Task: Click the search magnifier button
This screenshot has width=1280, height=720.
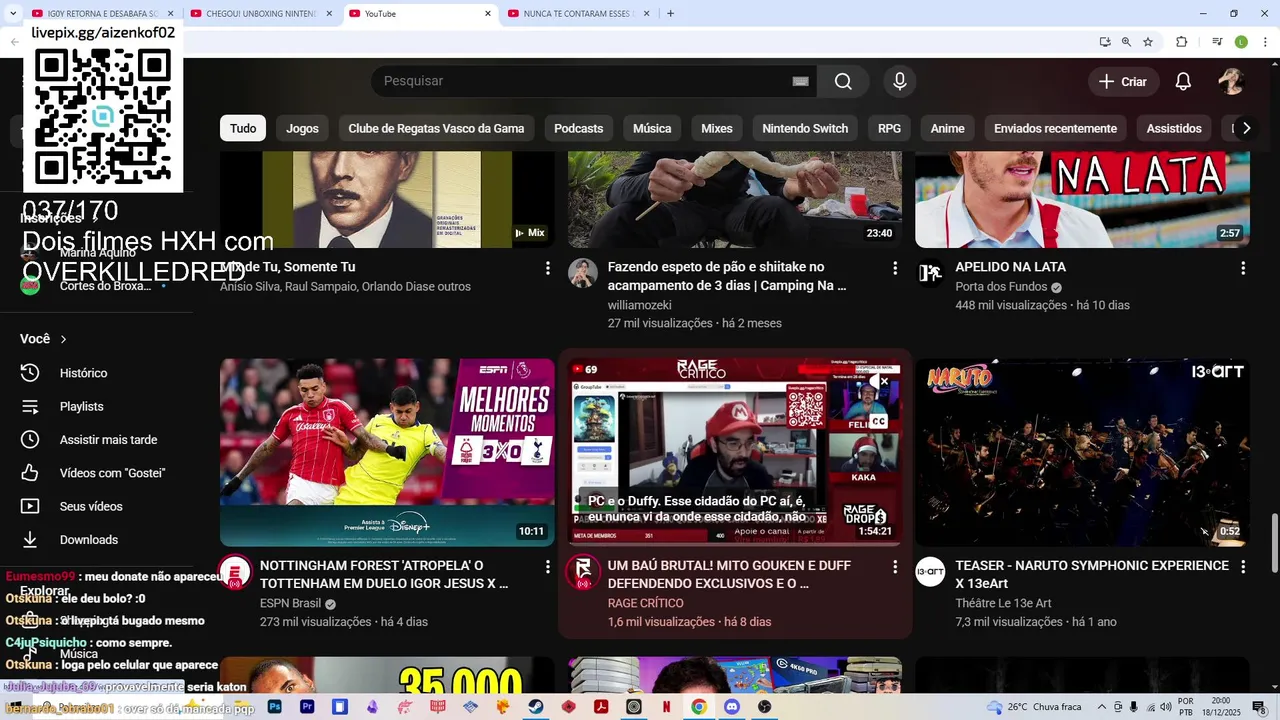Action: click(x=843, y=81)
